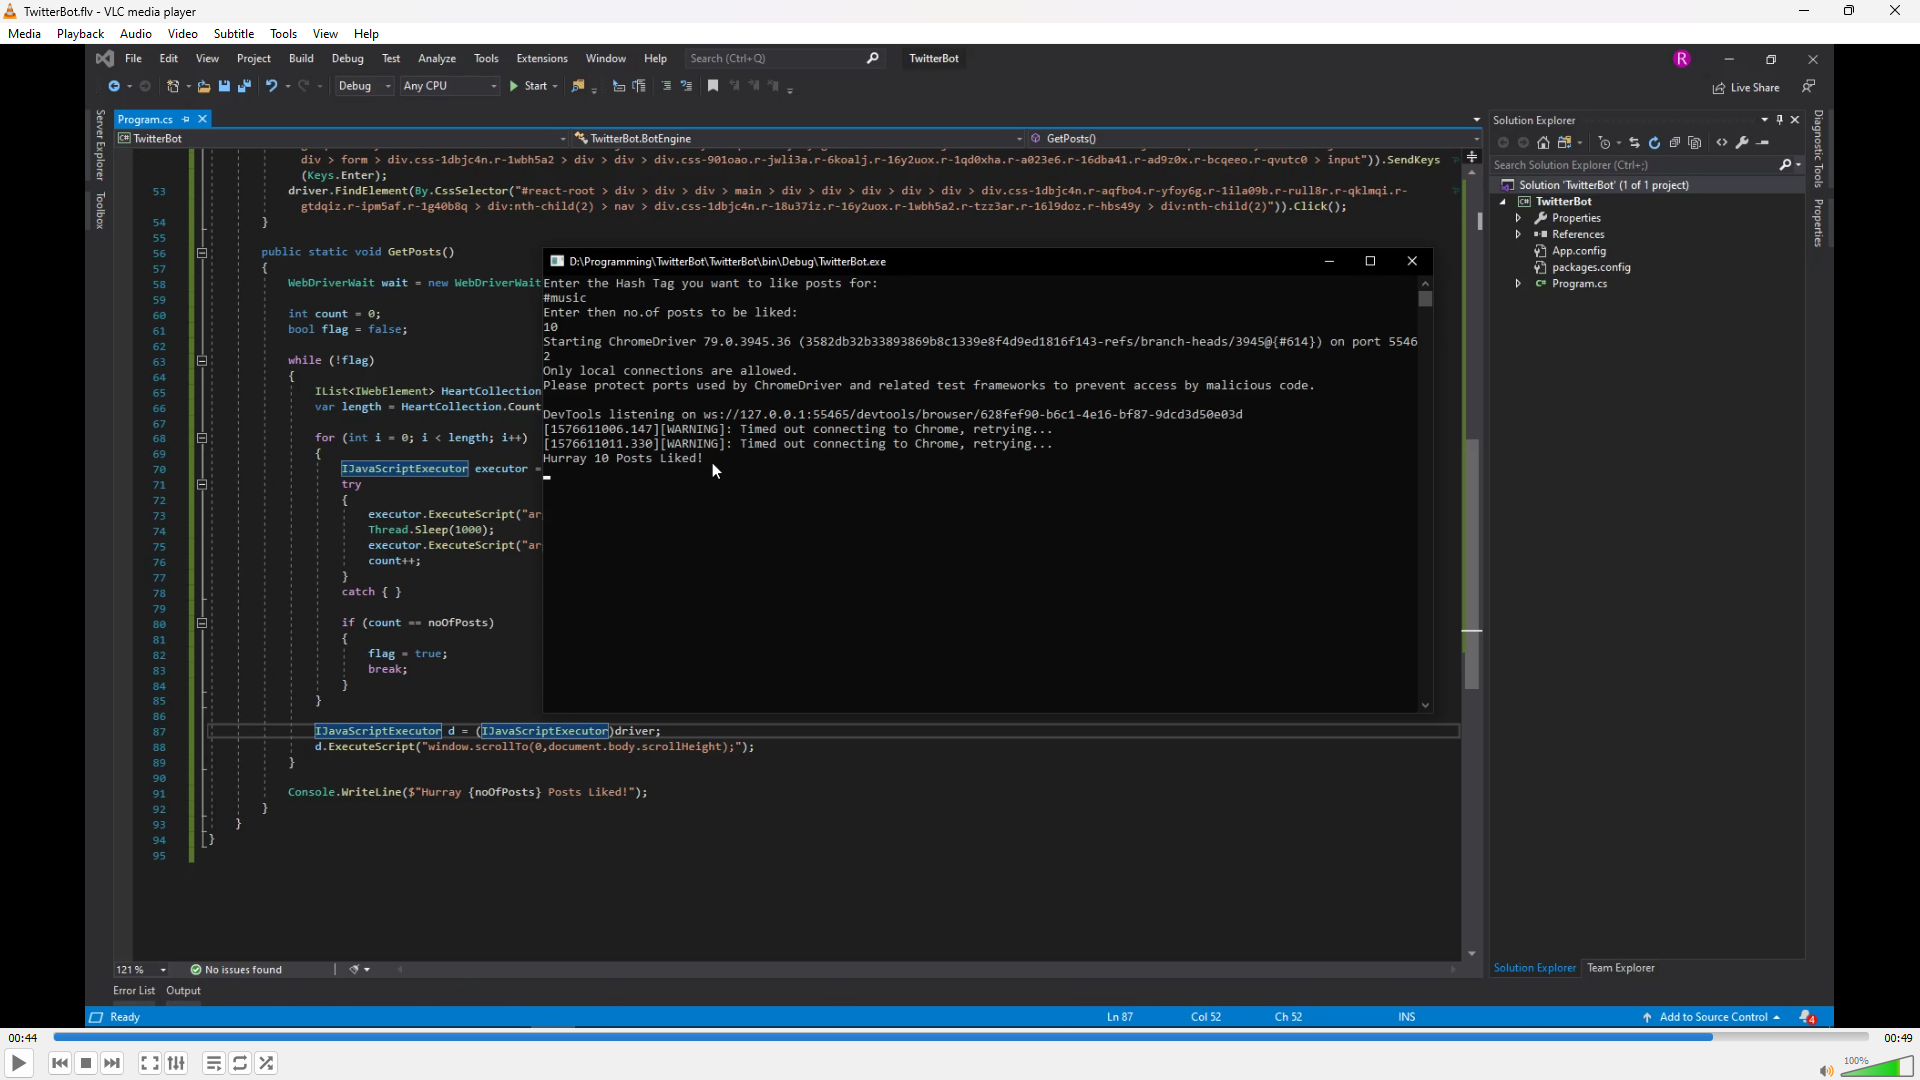The height and width of the screenshot is (1080, 1920).
Task: Skip to next media in VLC
Action: [112, 1063]
